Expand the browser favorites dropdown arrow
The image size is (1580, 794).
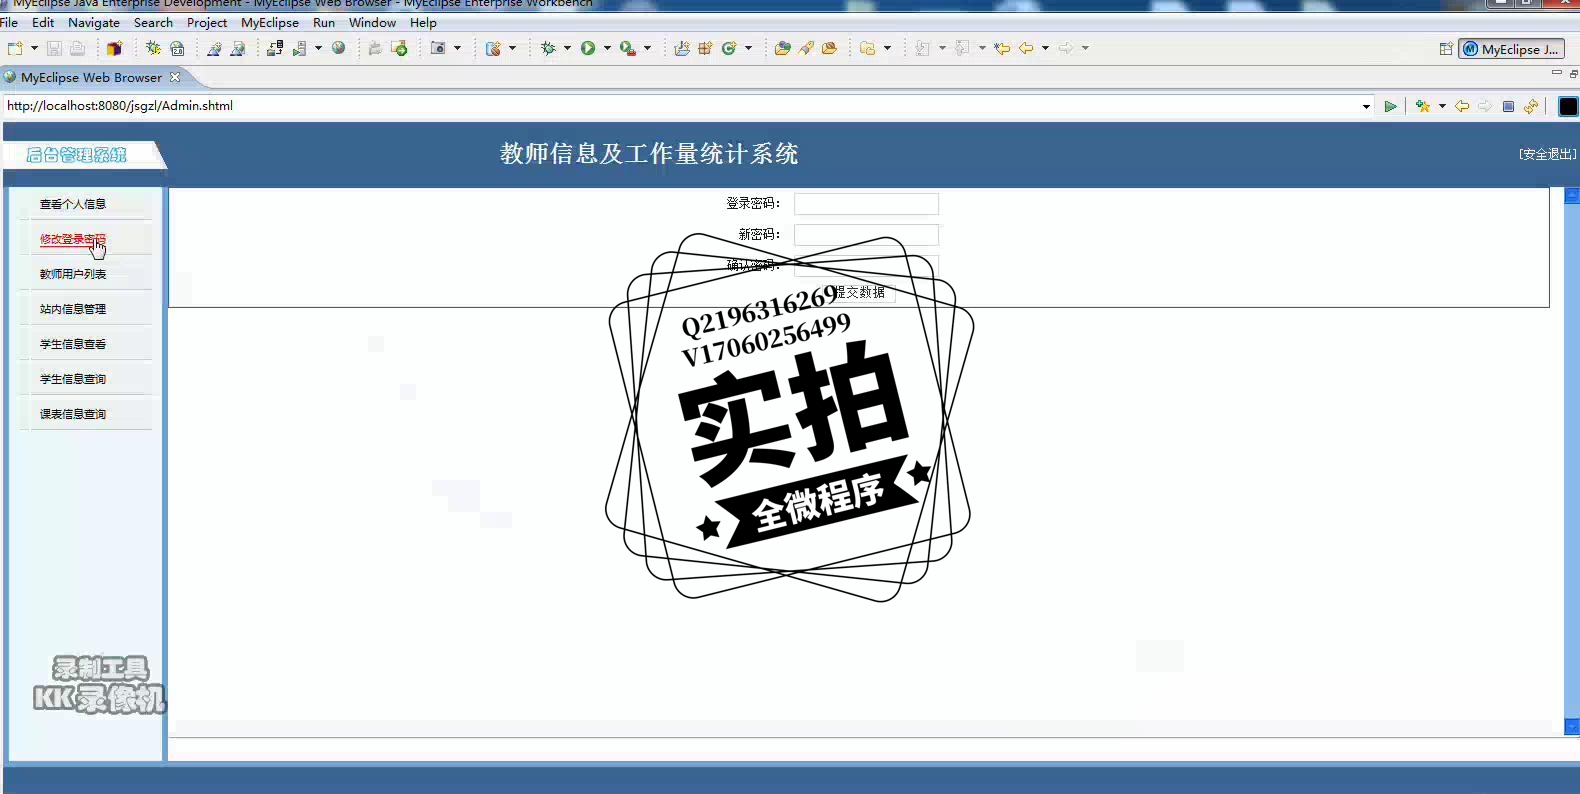coord(1442,106)
